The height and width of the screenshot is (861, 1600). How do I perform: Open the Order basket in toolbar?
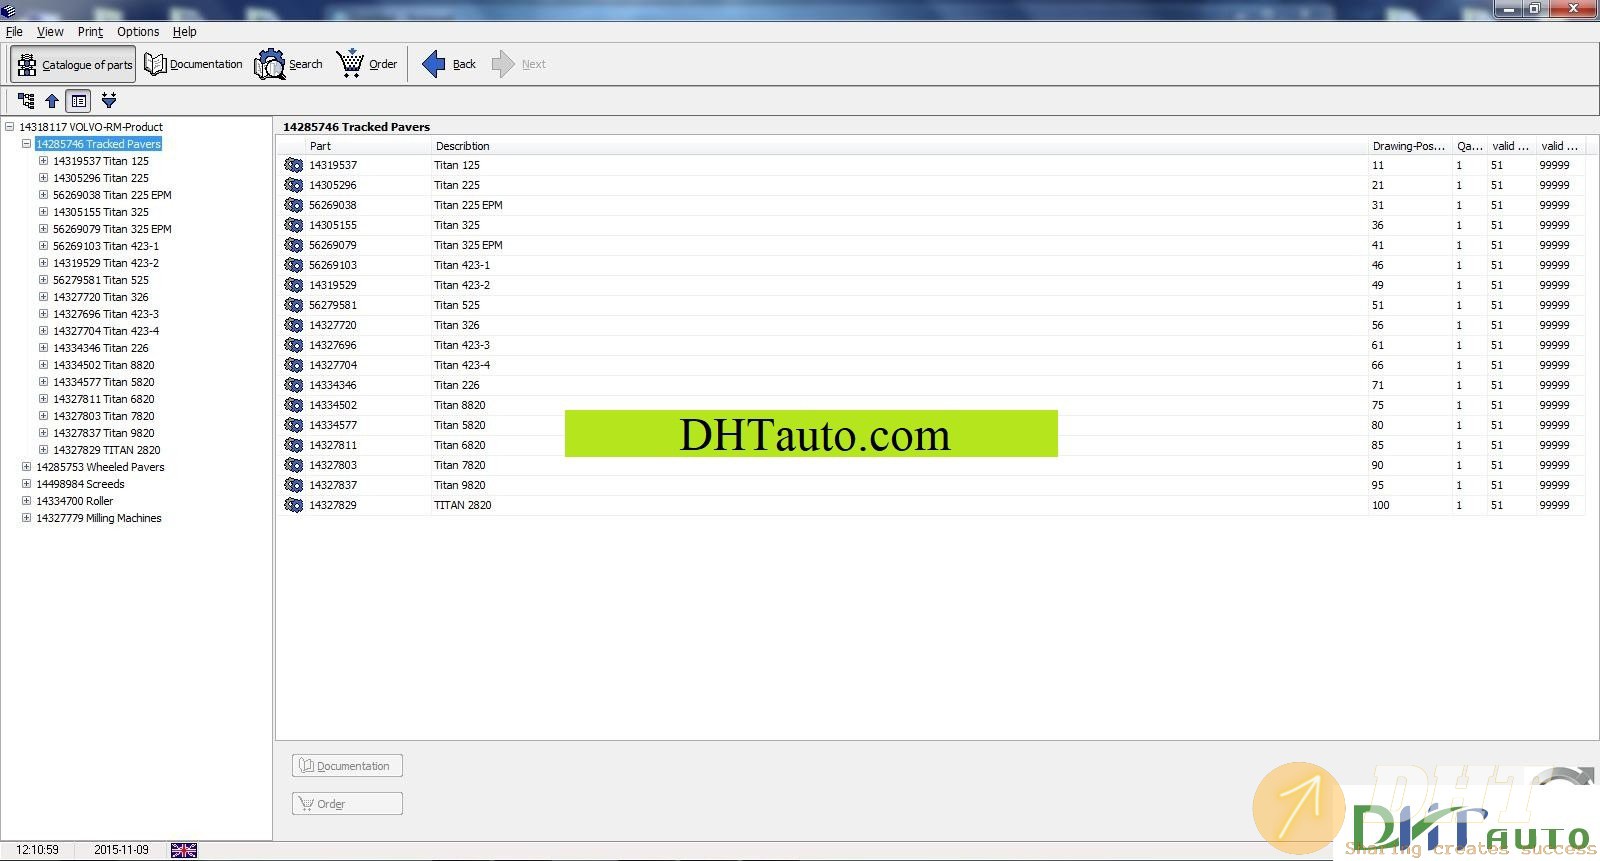click(367, 64)
